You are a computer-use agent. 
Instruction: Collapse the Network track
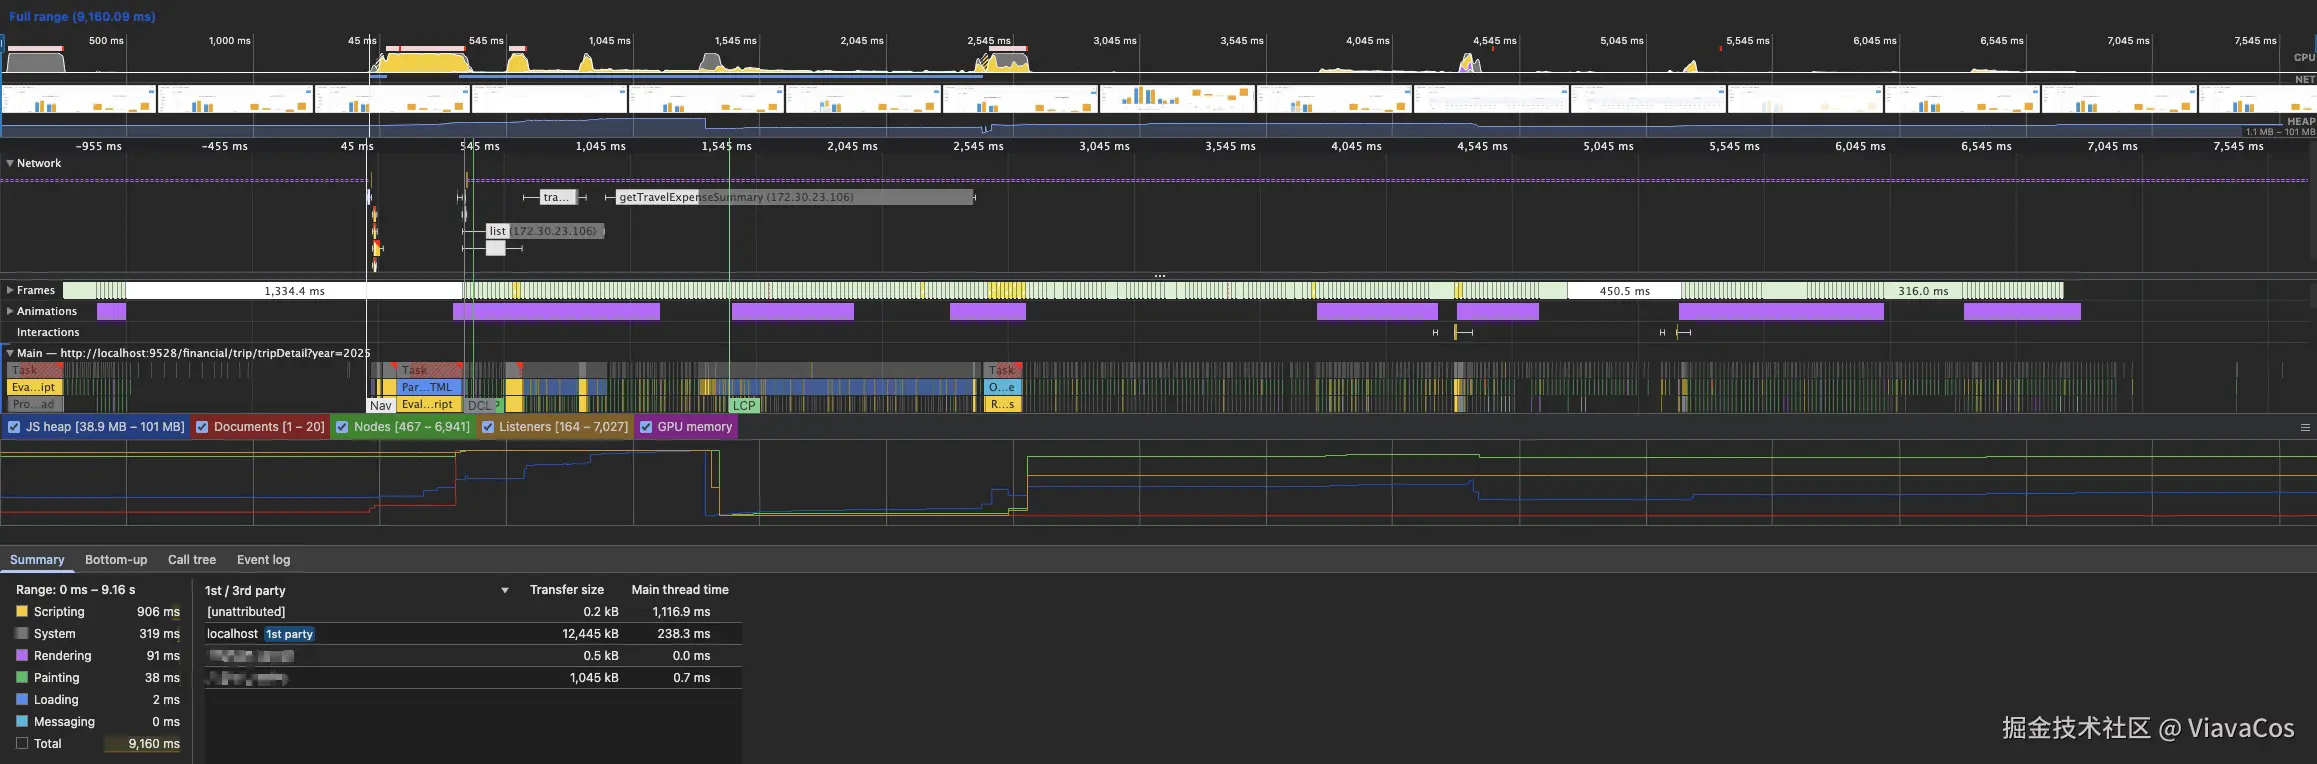(10, 163)
